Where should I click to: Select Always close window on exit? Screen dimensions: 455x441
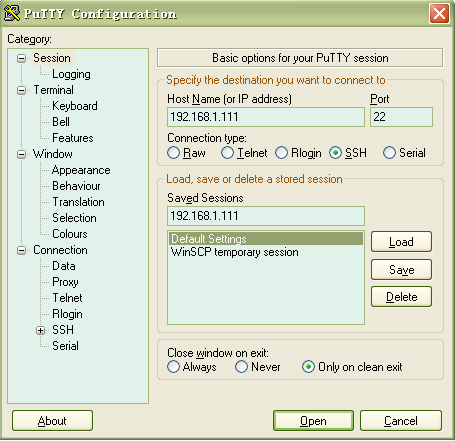click(x=173, y=367)
